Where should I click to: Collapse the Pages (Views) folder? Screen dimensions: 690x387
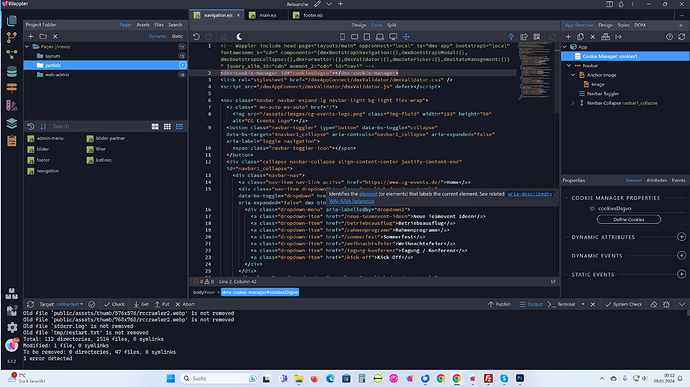[x=27, y=46]
